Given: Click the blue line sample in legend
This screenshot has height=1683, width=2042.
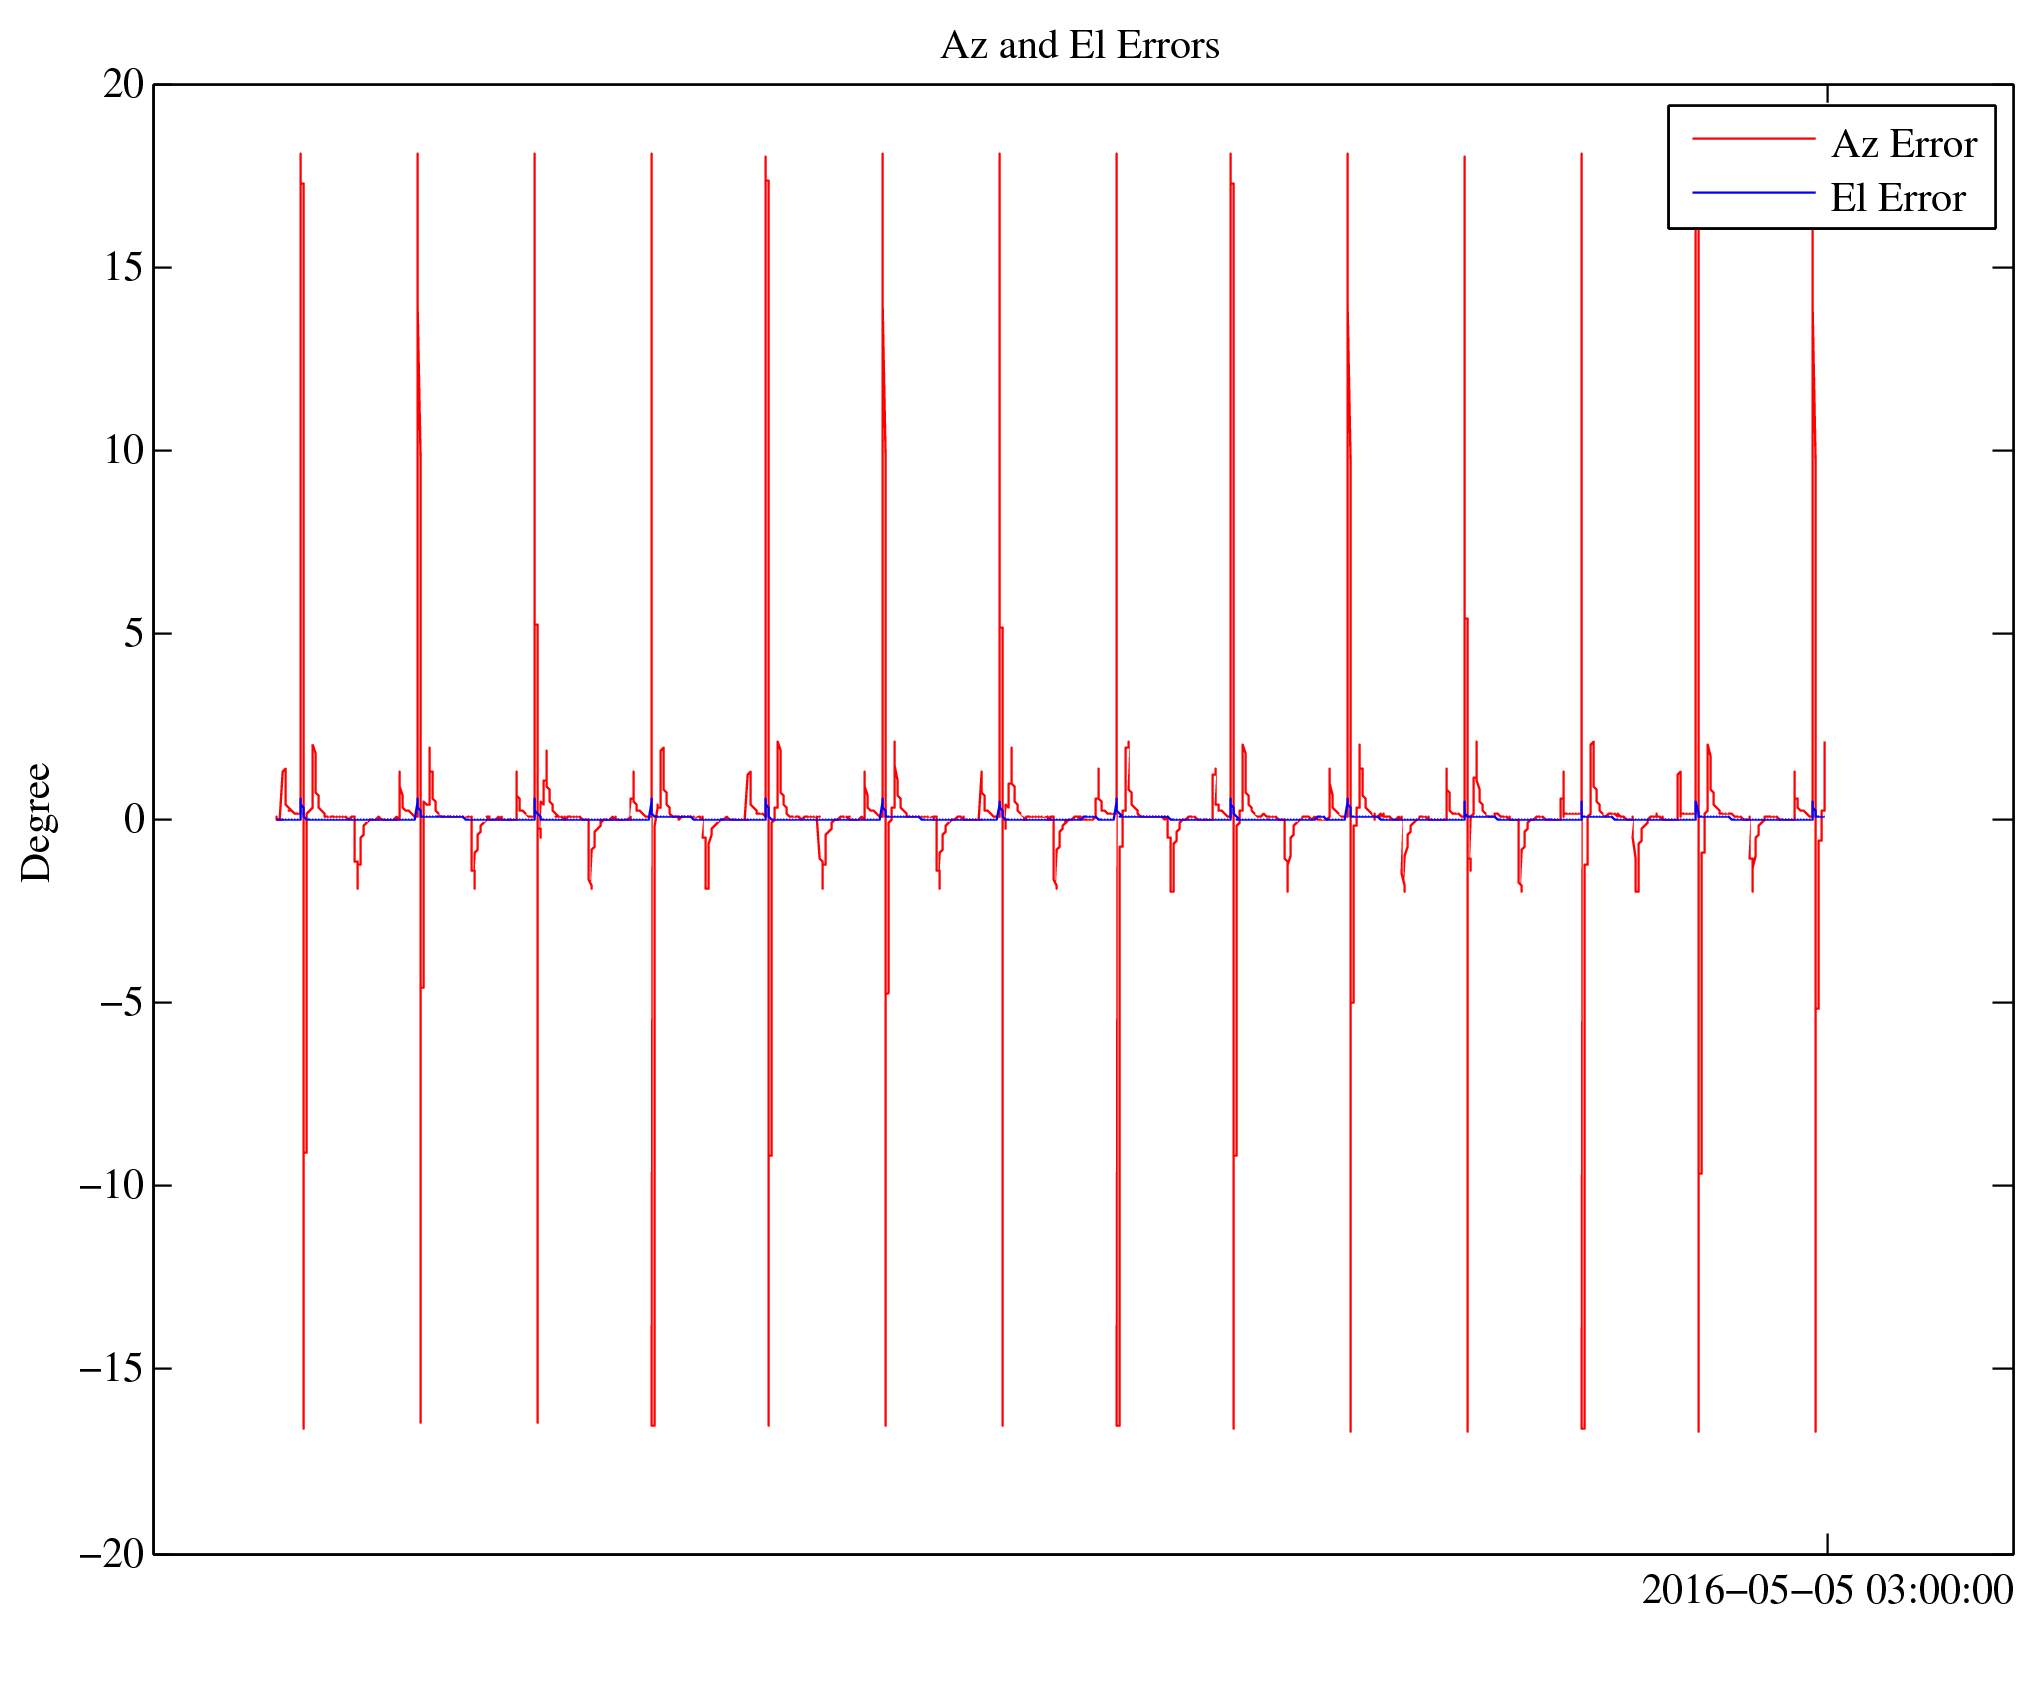Looking at the screenshot, I should [1752, 192].
